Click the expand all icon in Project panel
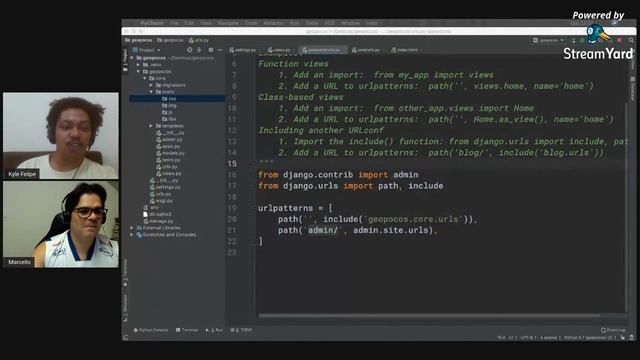This screenshot has height=360, width=640. click(x=199, y=50)
